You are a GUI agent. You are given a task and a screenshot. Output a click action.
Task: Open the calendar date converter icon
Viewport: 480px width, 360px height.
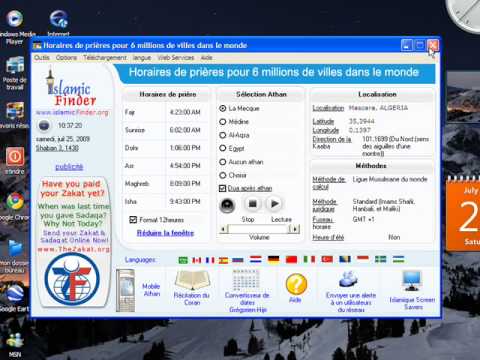[x=246, y=280]
